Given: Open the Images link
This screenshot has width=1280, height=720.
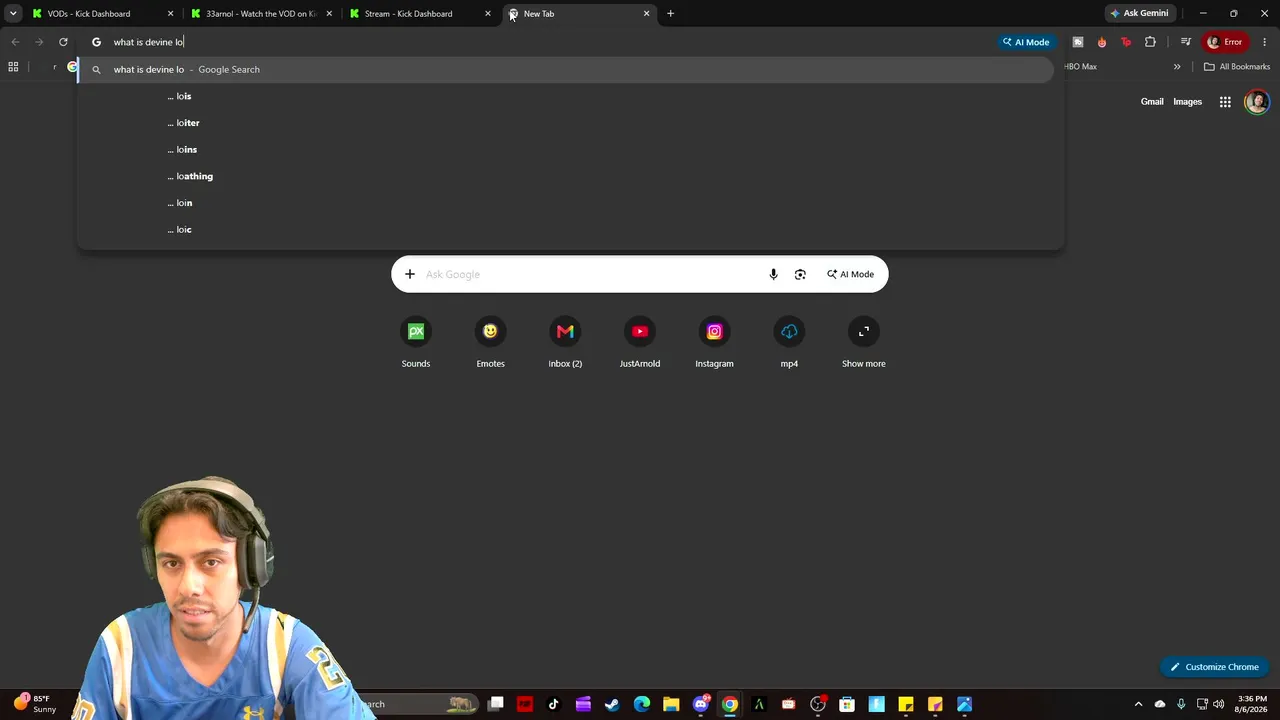Looking at the screenshot, I should [x=1187, y=101].
